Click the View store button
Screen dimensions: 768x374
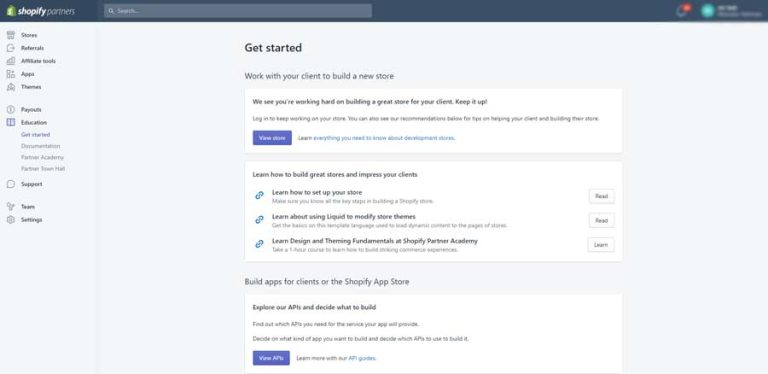[272, 138]
